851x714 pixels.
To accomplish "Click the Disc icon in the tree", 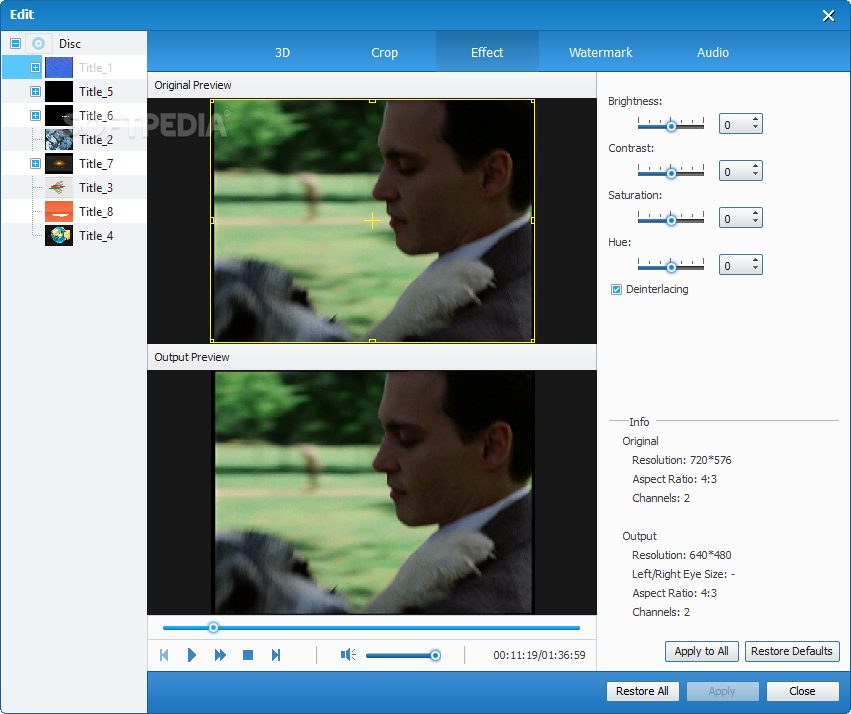I will [x=39, y=43].
